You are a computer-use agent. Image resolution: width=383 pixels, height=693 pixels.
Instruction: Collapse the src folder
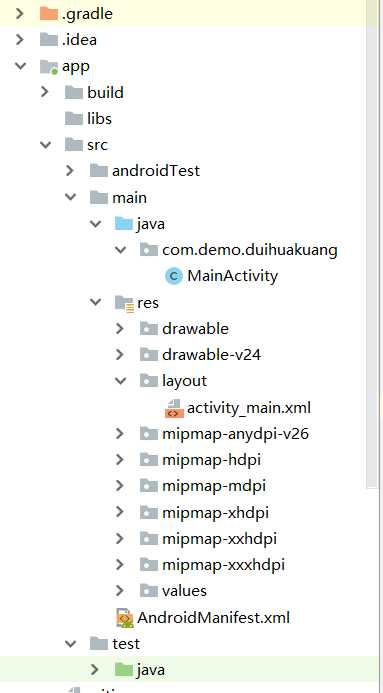click(x=46, y=145)
